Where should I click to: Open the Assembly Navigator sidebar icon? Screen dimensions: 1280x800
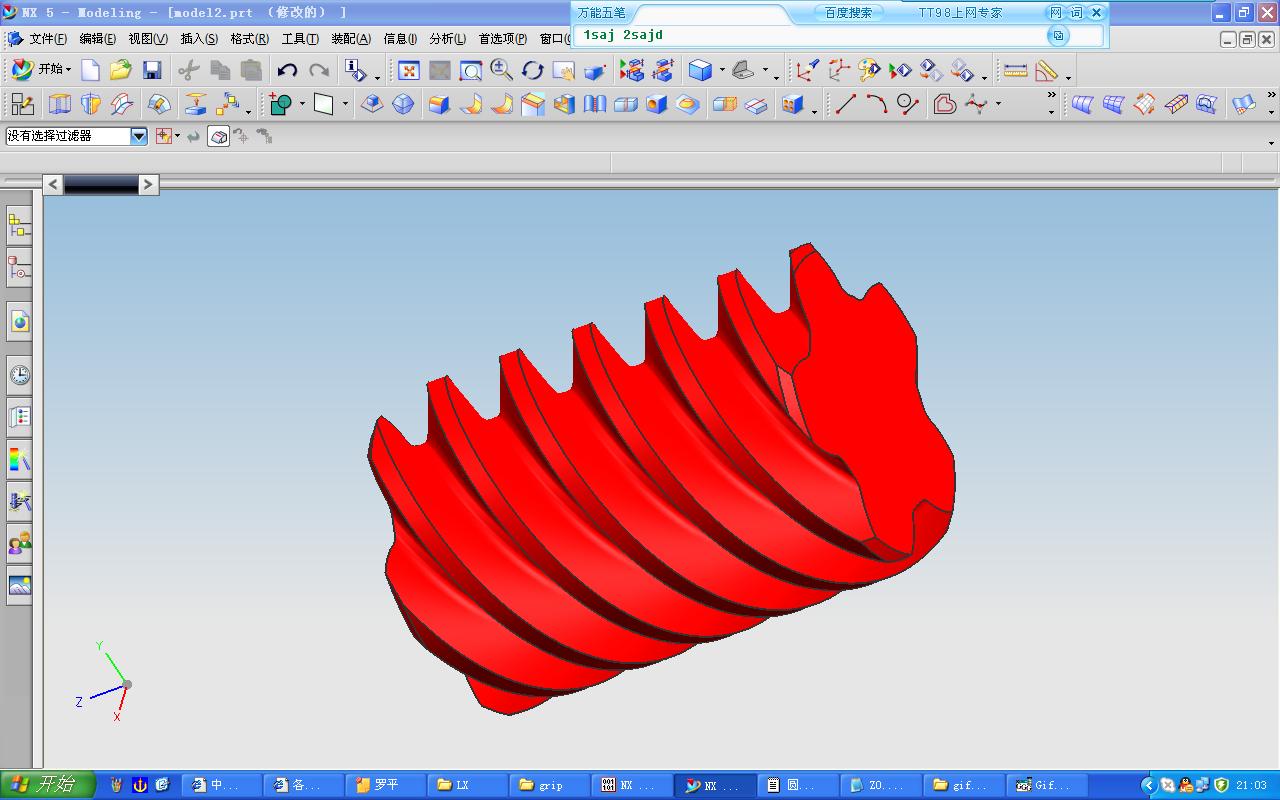point(20,226)
